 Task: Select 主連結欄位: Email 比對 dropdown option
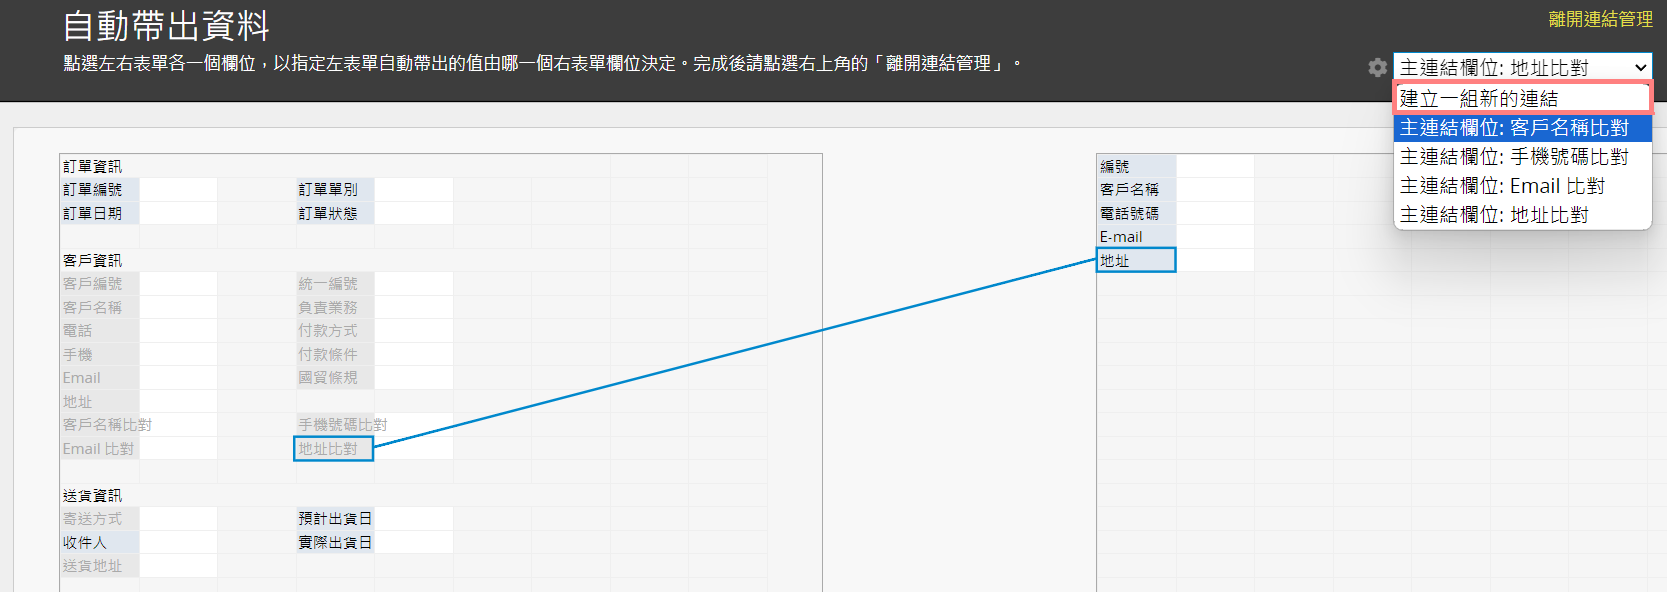[x=1522, y=186]
